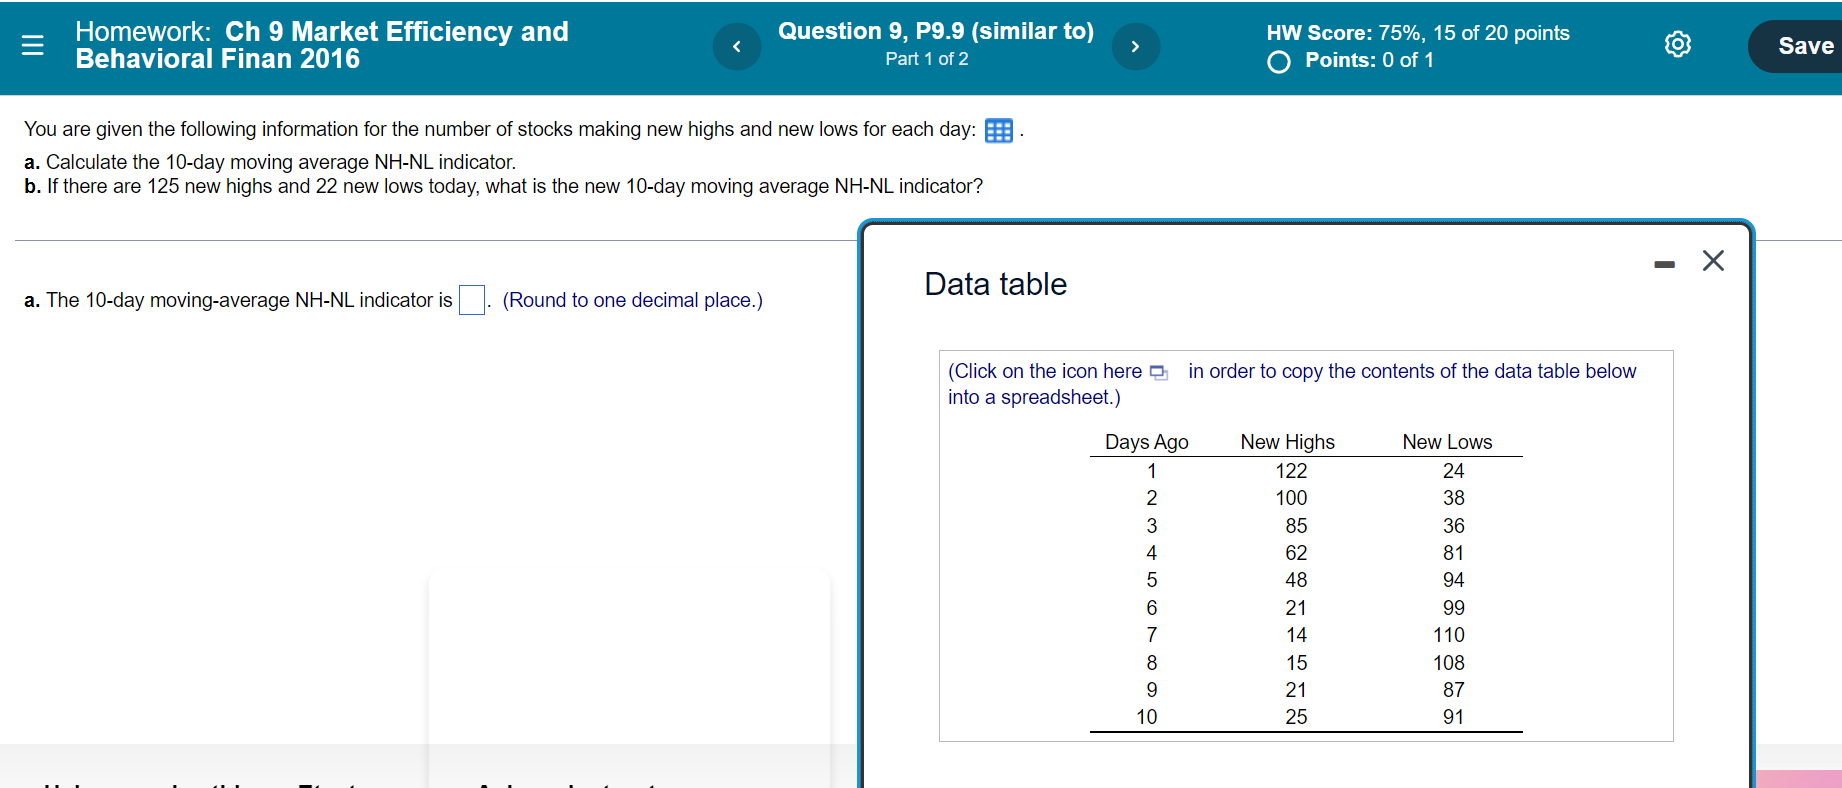Click the Points status circle indicator
Screen dimensions: 1842x788
(1278, 62)
